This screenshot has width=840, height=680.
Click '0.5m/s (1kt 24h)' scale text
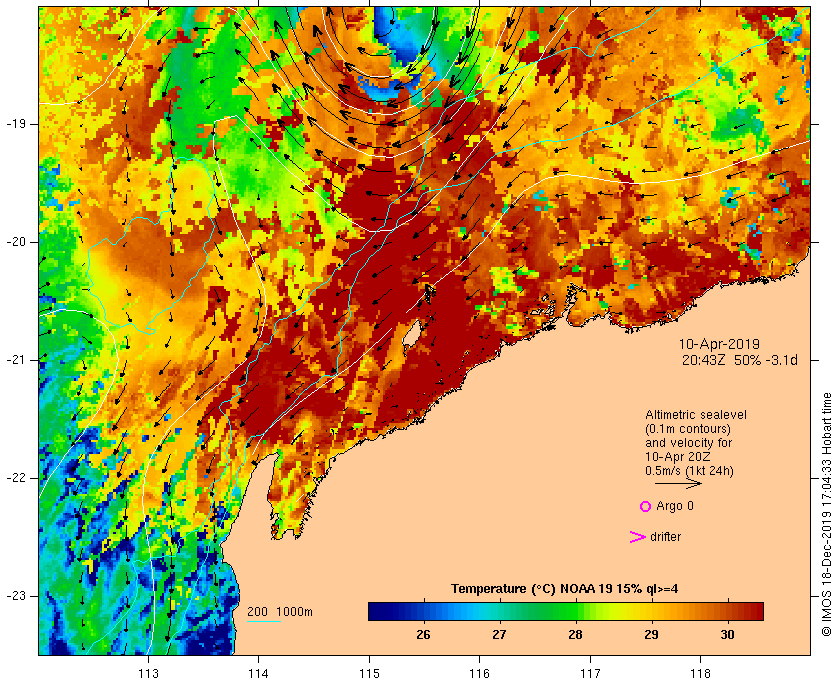[689, 471]
